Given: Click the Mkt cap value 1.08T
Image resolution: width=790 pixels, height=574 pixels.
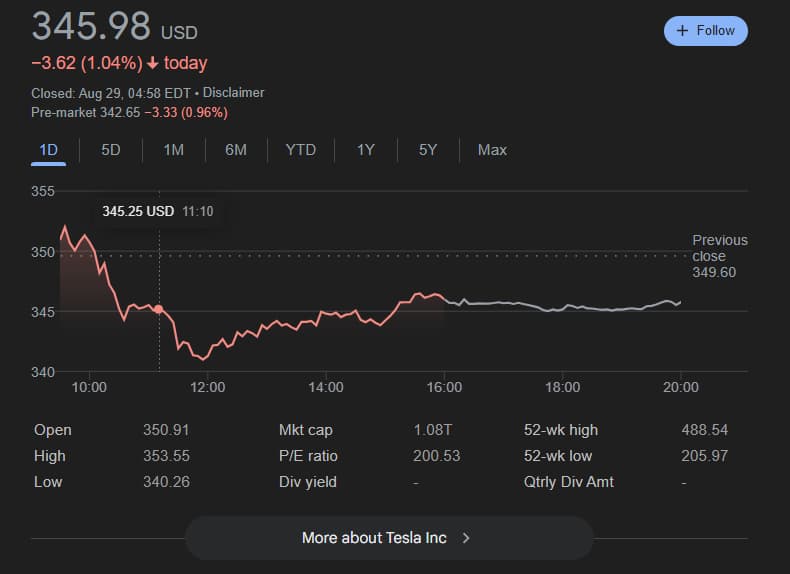Looking at the screenshot, I should pyautogui.click(x=432, y=430).
